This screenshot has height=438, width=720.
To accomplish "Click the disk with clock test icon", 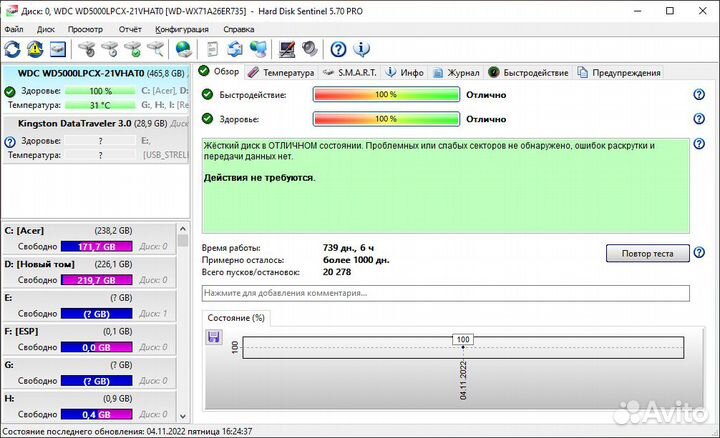I will click(110, 49).
